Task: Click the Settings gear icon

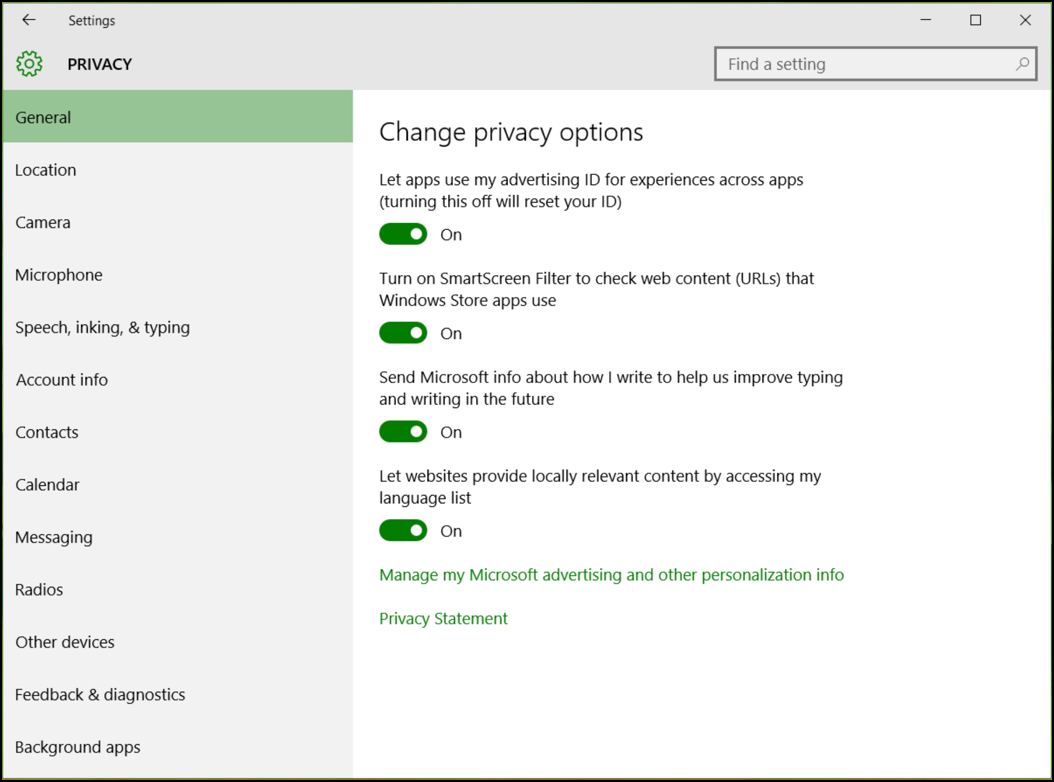Action: point(28,63)
